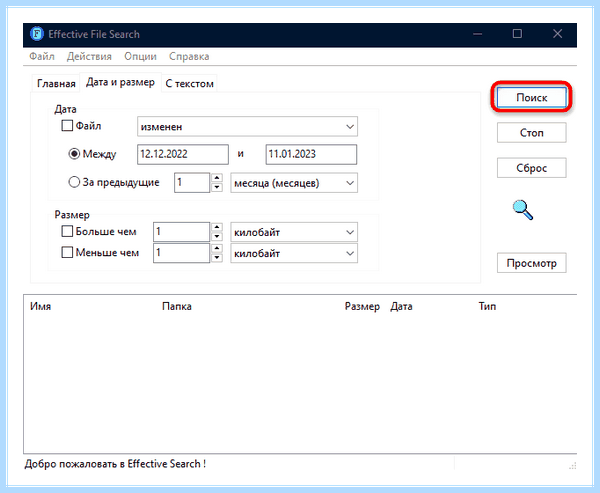Open the Больше чем kilobyte unit dropdown
The image size is (600, 493).
tap(294, 232)
